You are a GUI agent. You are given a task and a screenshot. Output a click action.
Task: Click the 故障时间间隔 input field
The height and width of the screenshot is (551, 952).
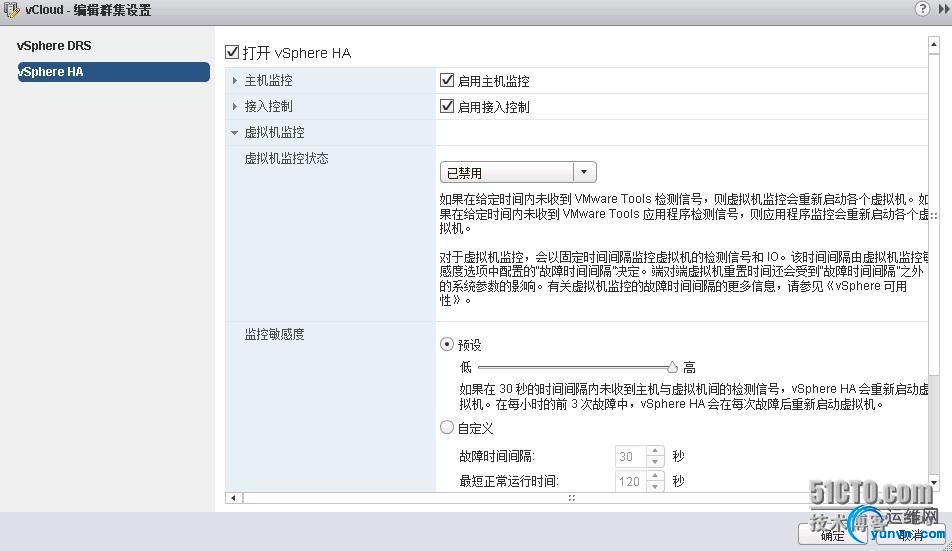(630, 456)
